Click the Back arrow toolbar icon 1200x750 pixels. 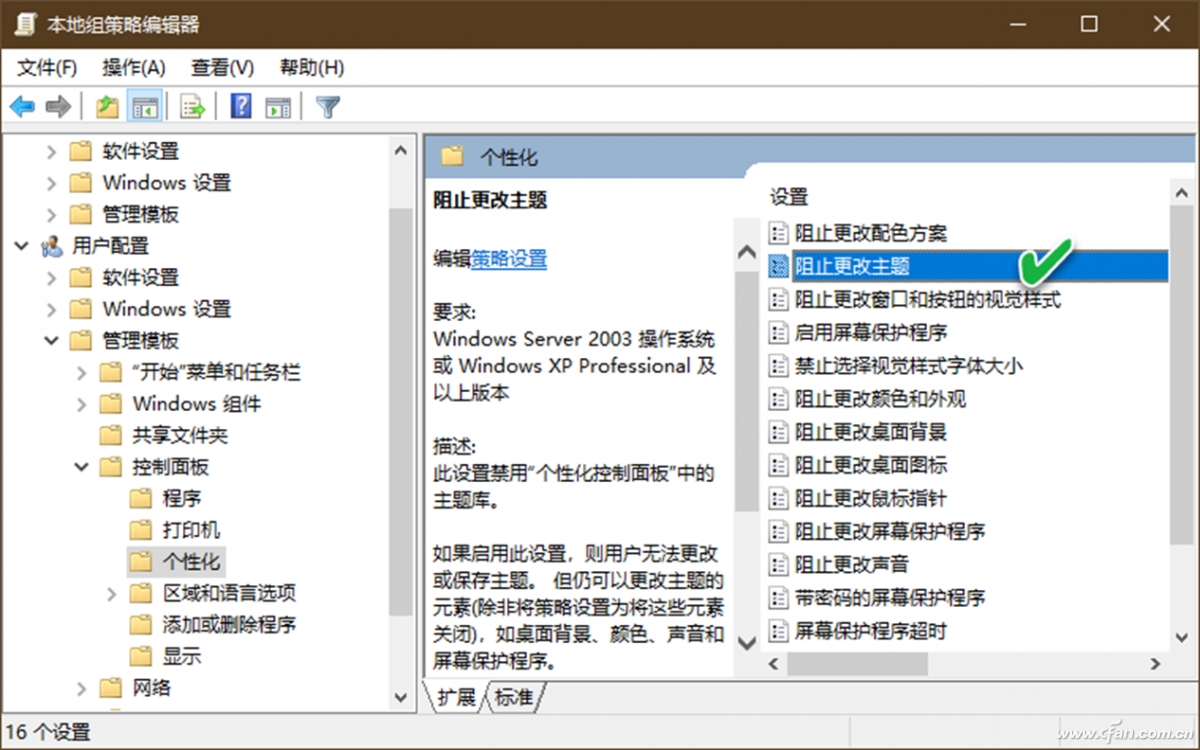(22, 106)
